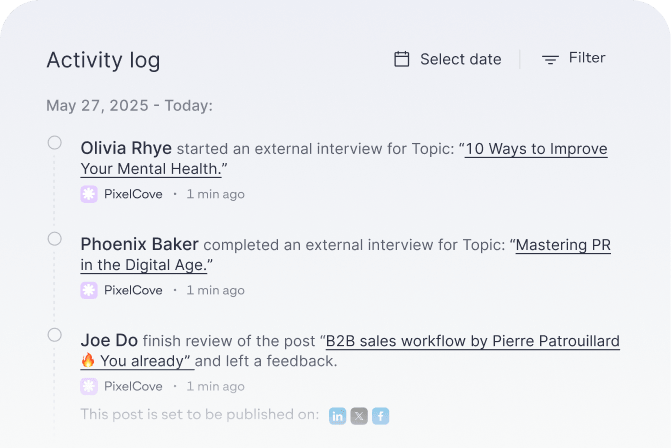Select timeline circle for Phoenix Baker entry
671x448 pixels.
pos(54,239)
